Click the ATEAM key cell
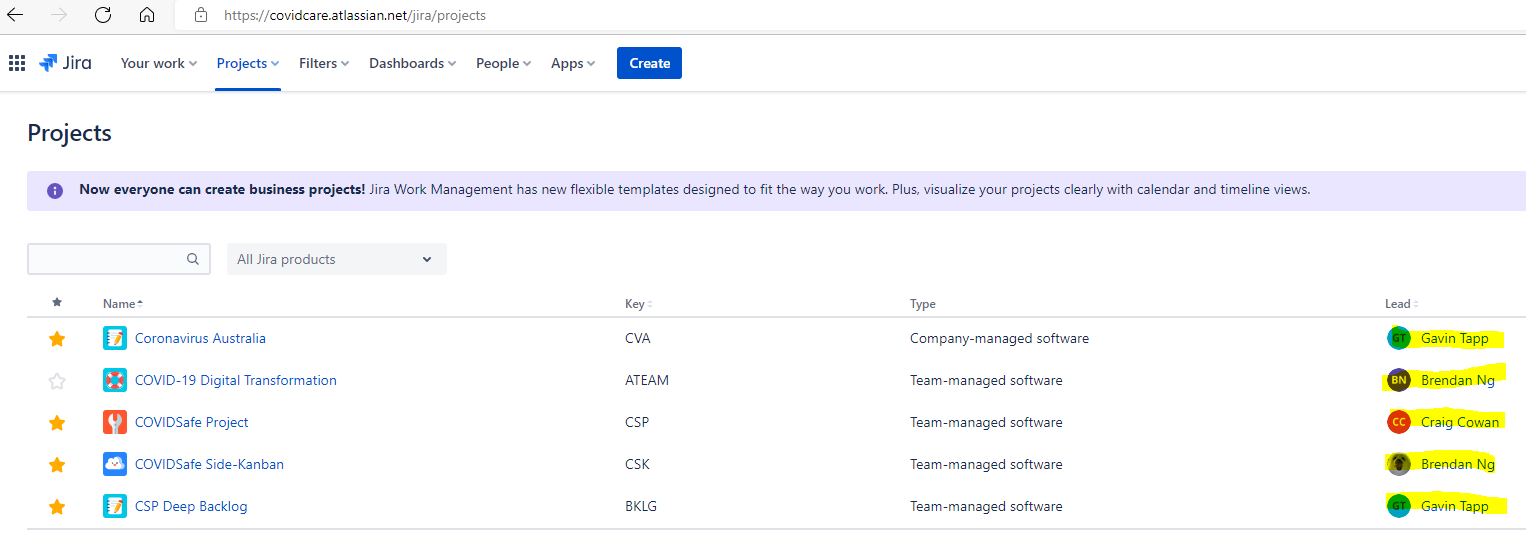Screen dimensions: 1526x538 click(x=647, y=380)
